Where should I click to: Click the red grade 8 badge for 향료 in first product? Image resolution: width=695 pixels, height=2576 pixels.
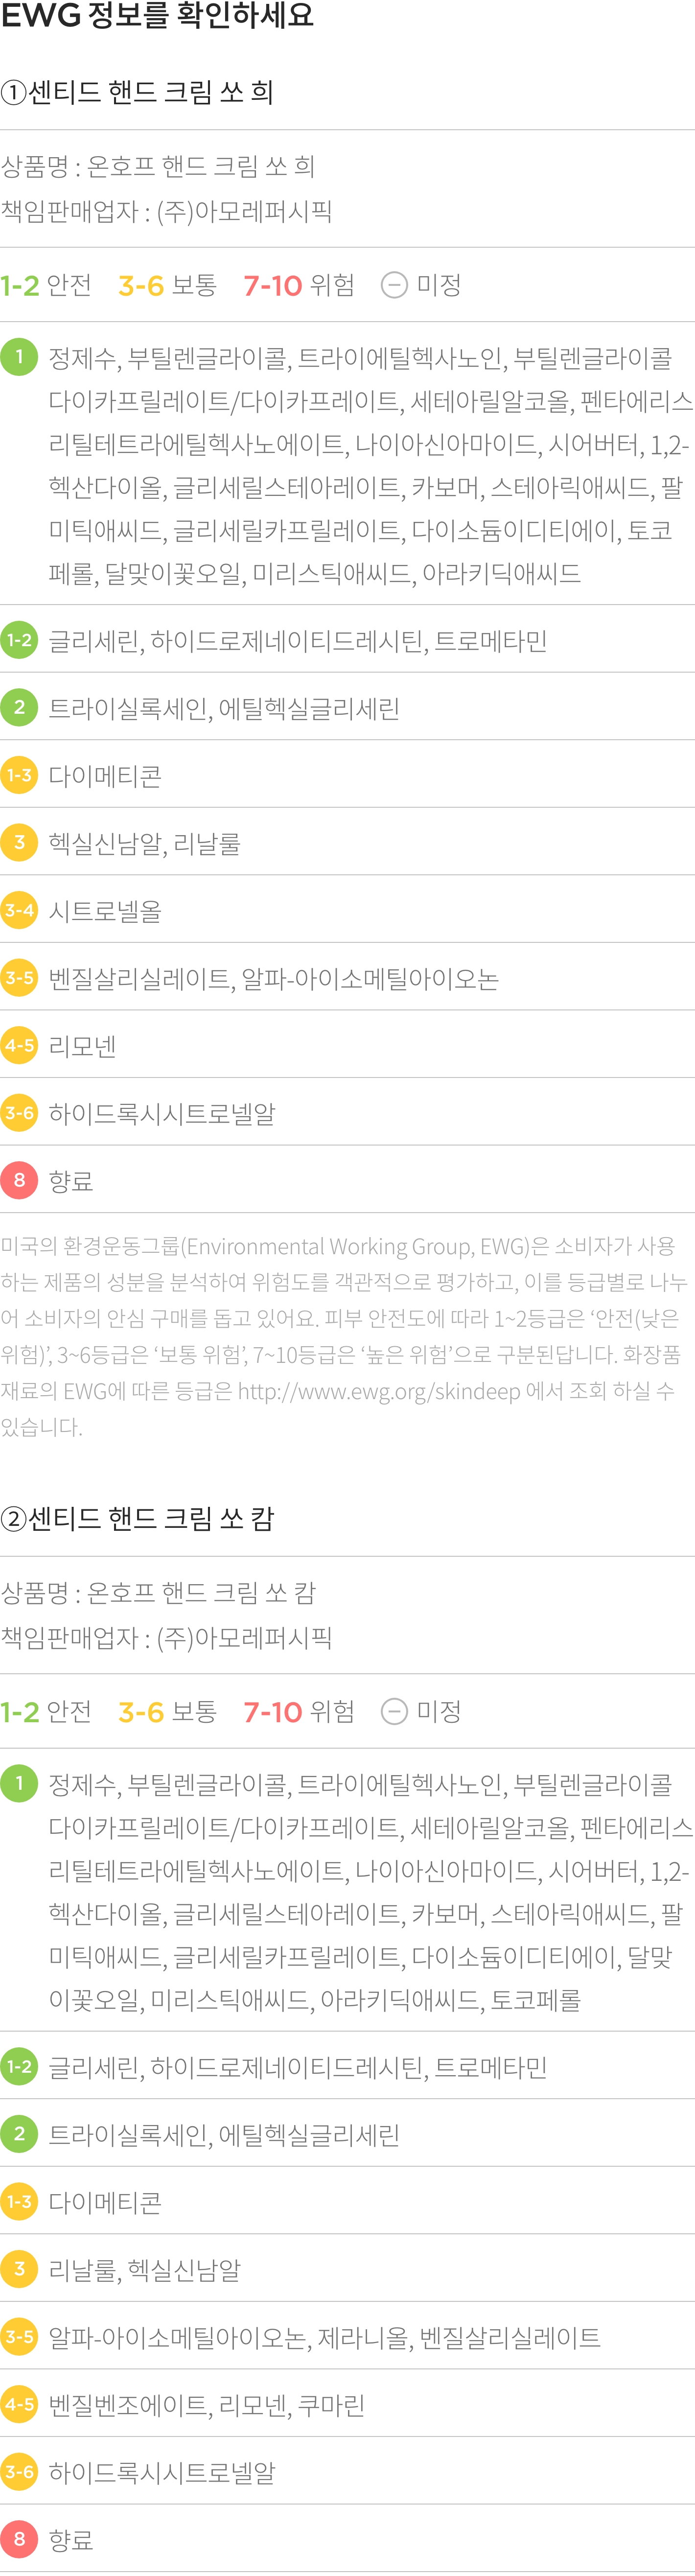[x=19, y=1180]
